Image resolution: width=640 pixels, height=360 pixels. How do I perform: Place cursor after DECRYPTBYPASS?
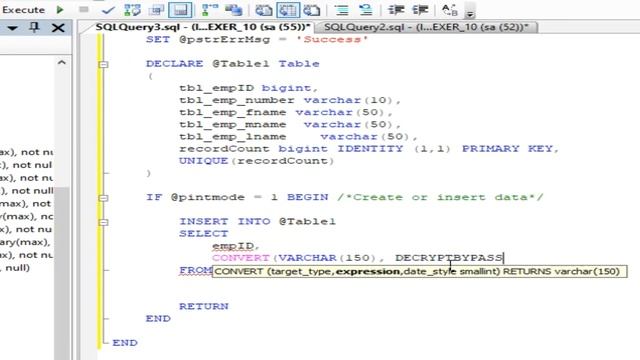[504, 258]
